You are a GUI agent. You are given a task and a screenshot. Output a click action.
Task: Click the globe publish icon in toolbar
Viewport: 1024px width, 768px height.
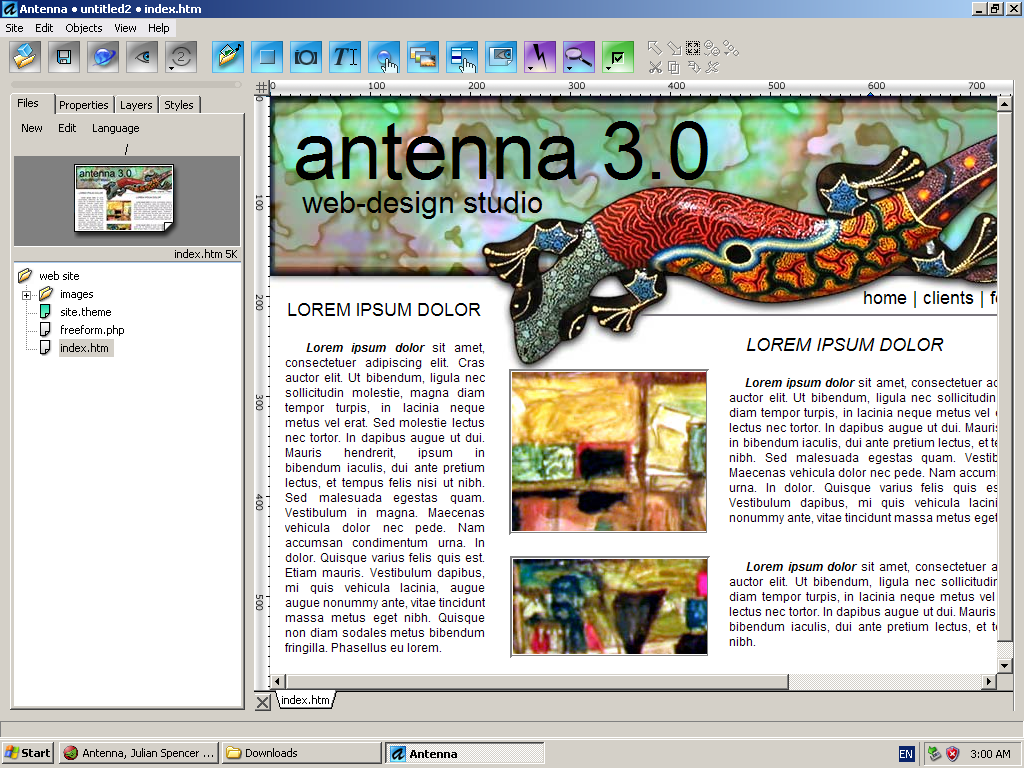coord(103,56)
